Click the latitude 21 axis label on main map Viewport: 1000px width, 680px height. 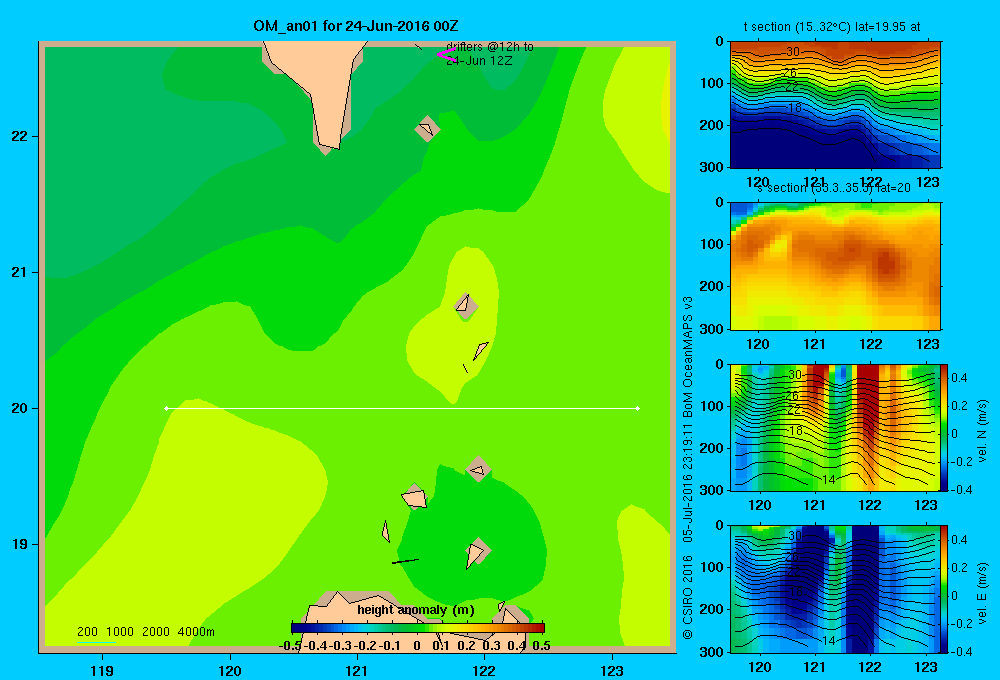20,272
